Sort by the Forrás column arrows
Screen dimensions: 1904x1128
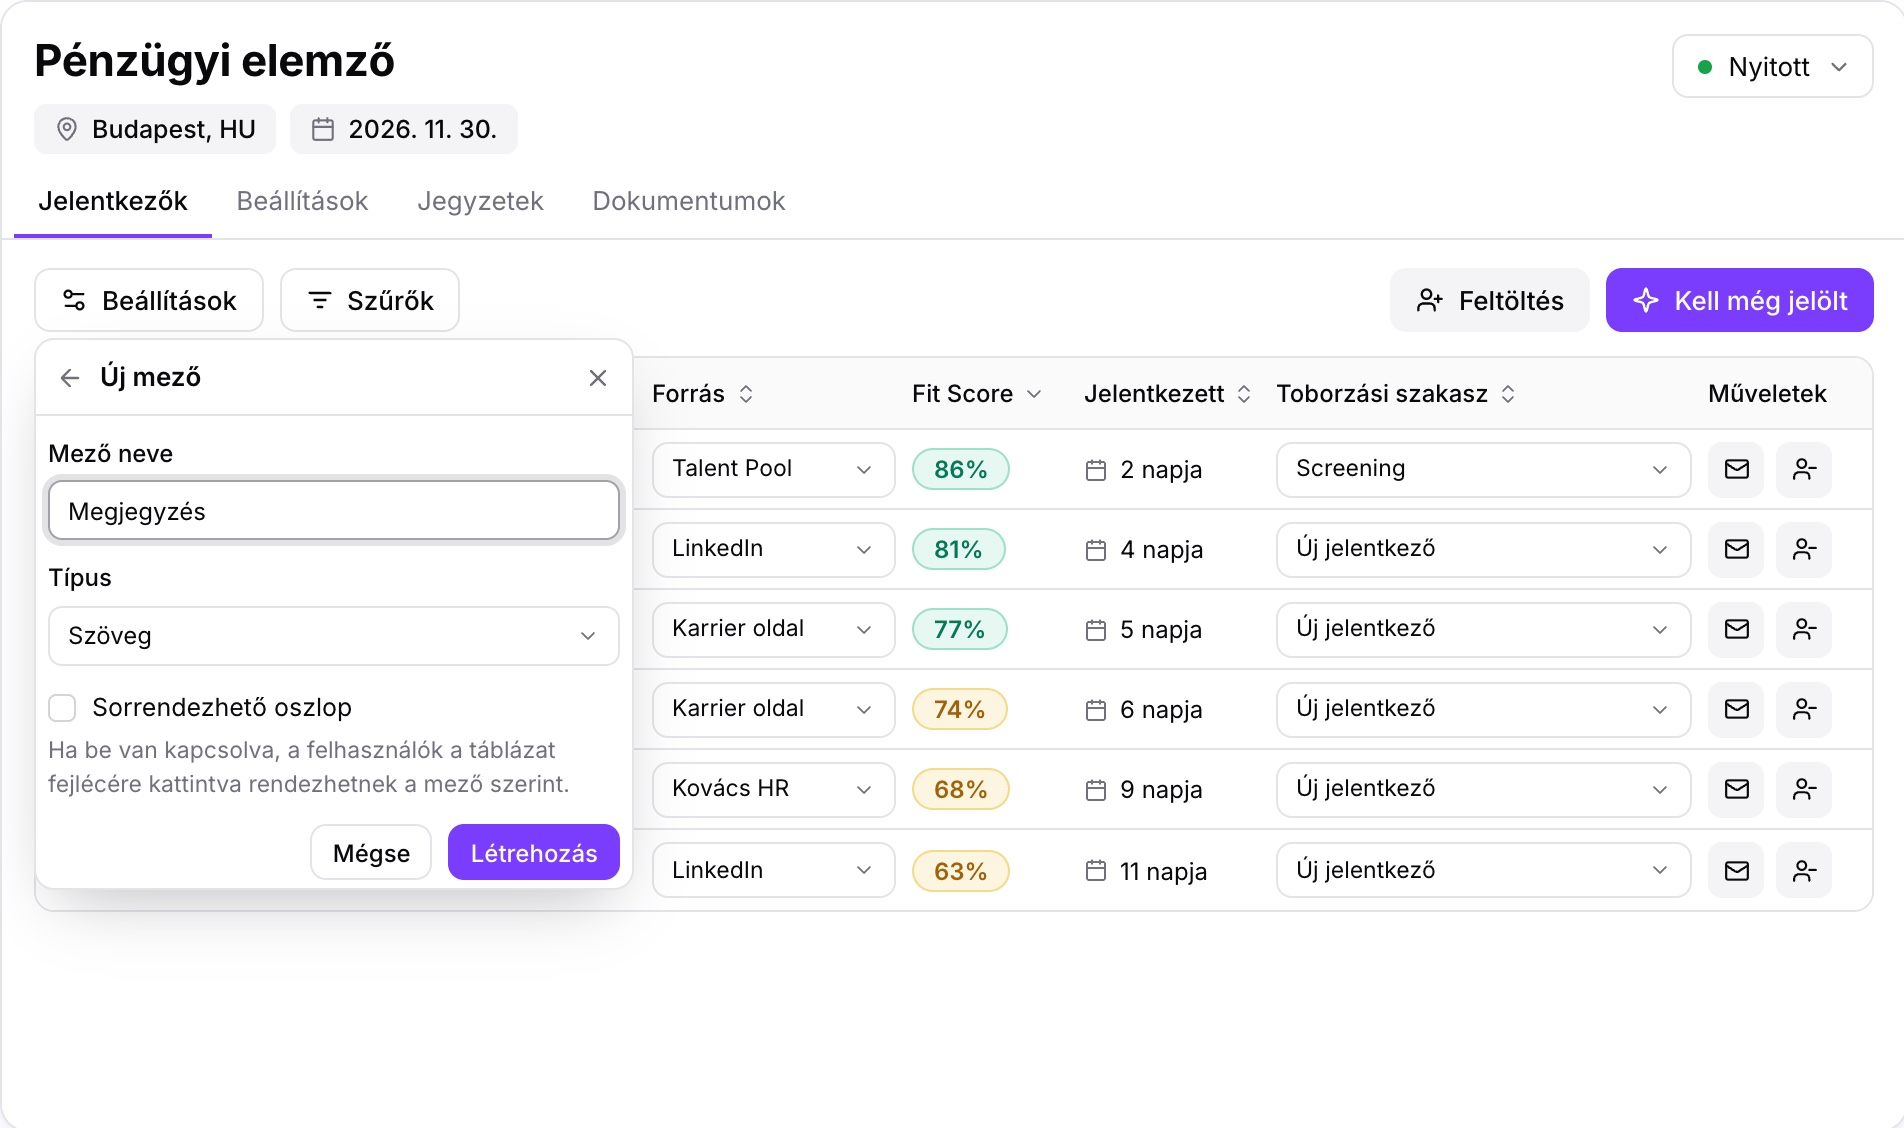746,394
